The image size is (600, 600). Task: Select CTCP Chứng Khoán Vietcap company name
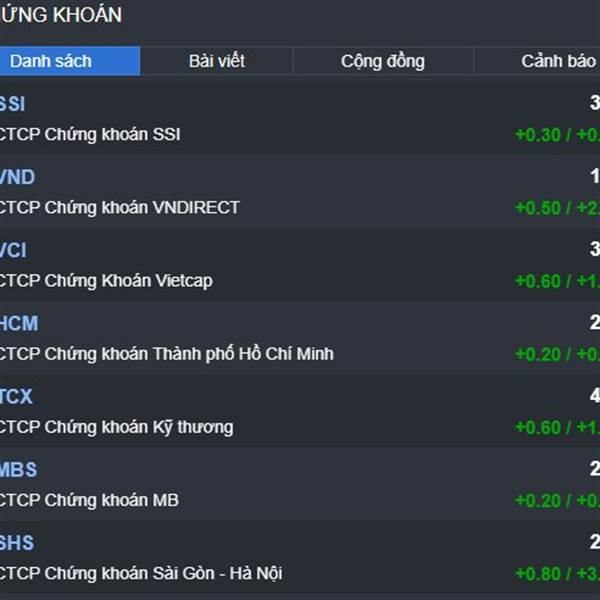point(106,280)
